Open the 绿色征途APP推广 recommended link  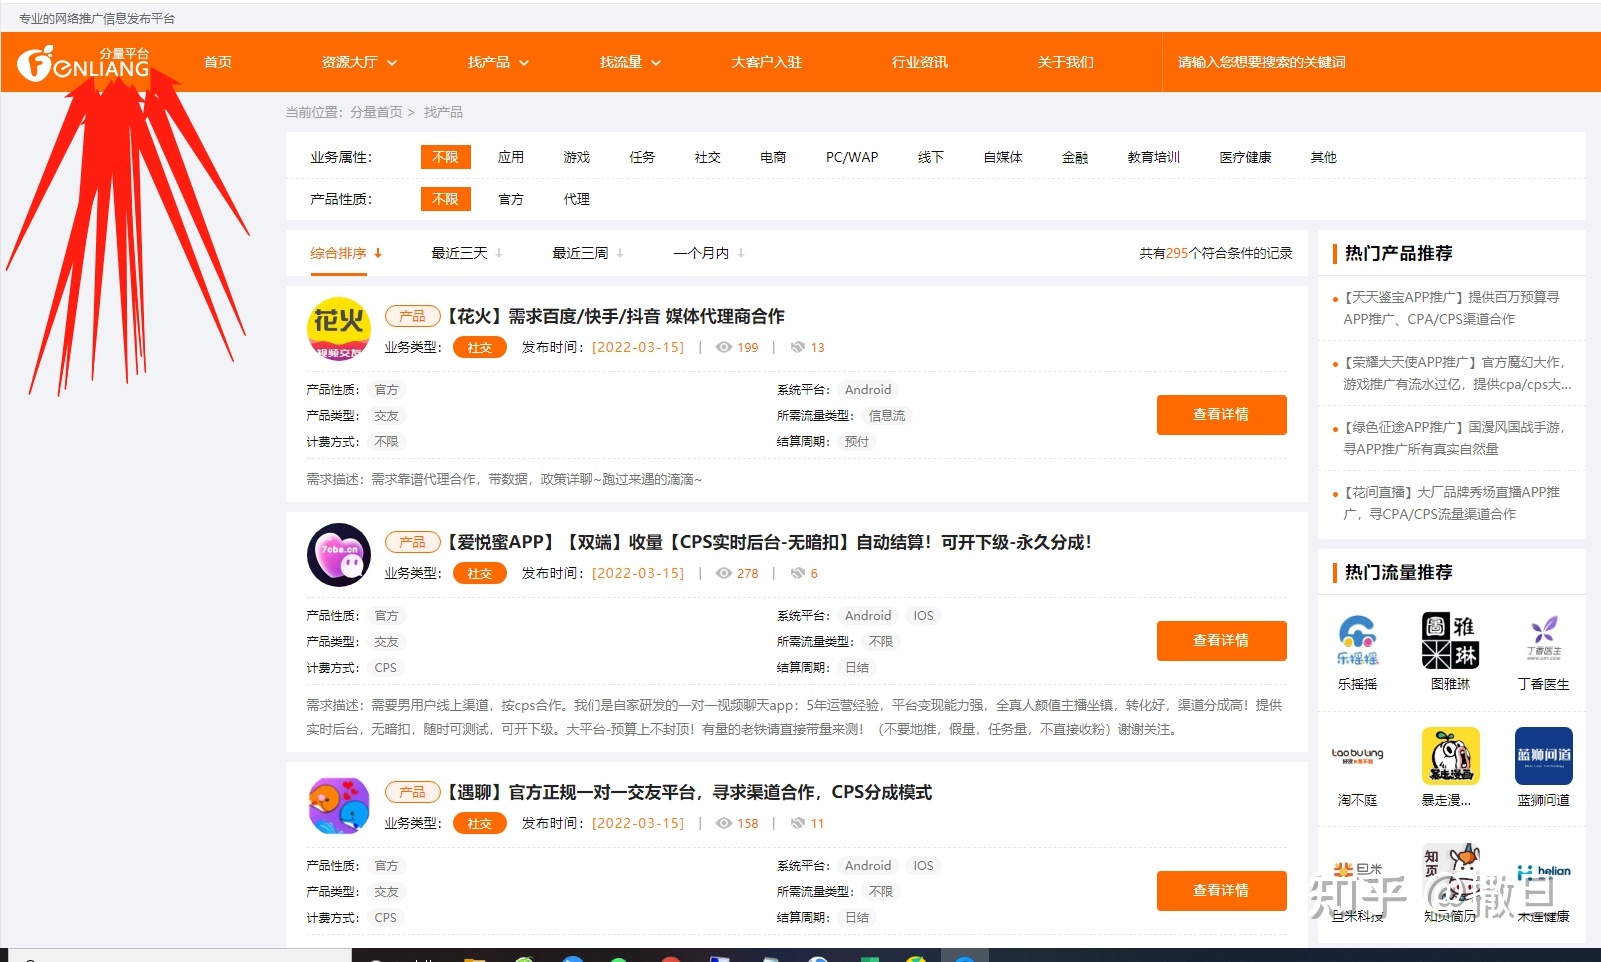(x=1454, y=438)
